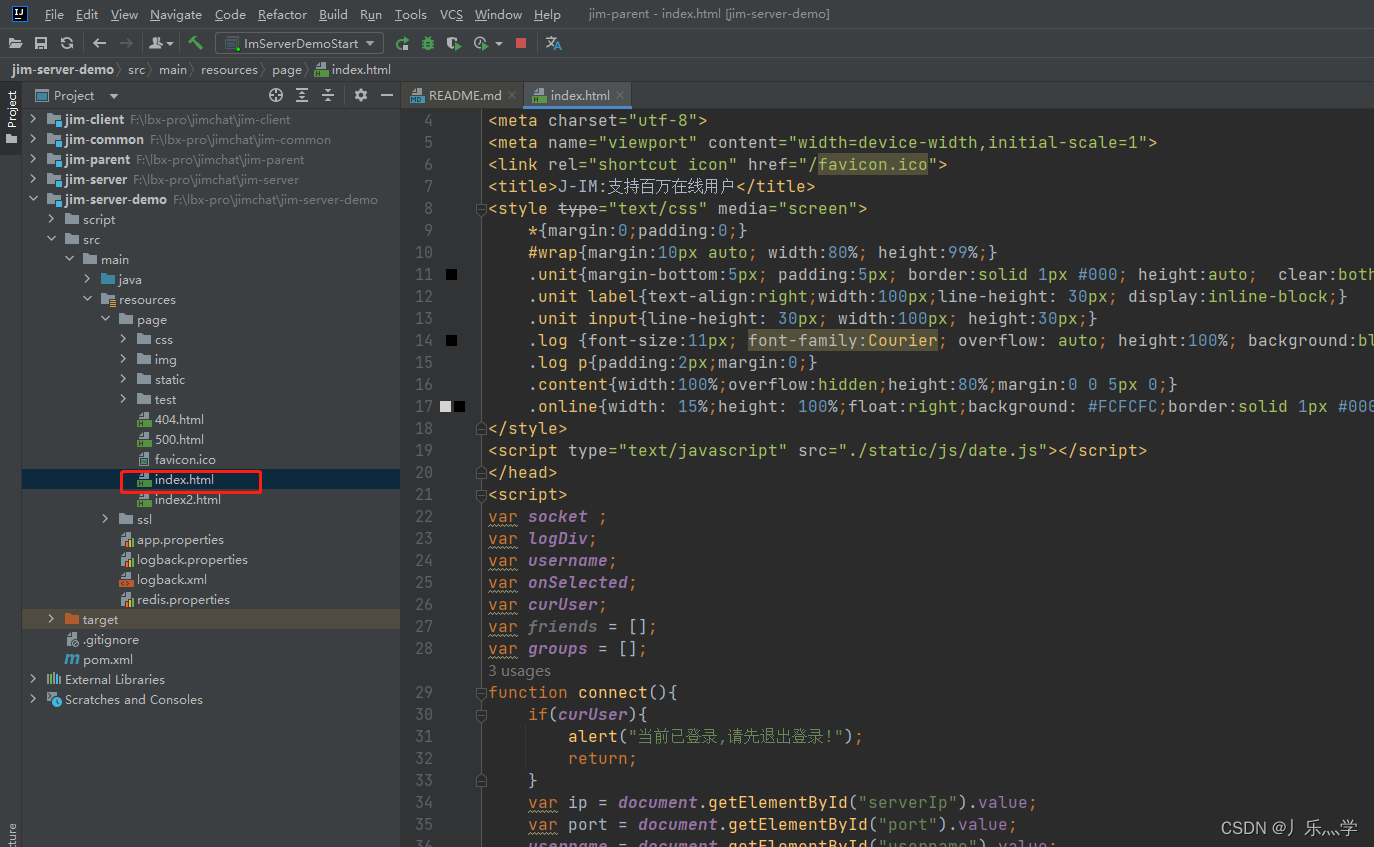1374x847 pixels.
Task: Navigate forward with the right arrow icon
Action: (x=126, y=43)
